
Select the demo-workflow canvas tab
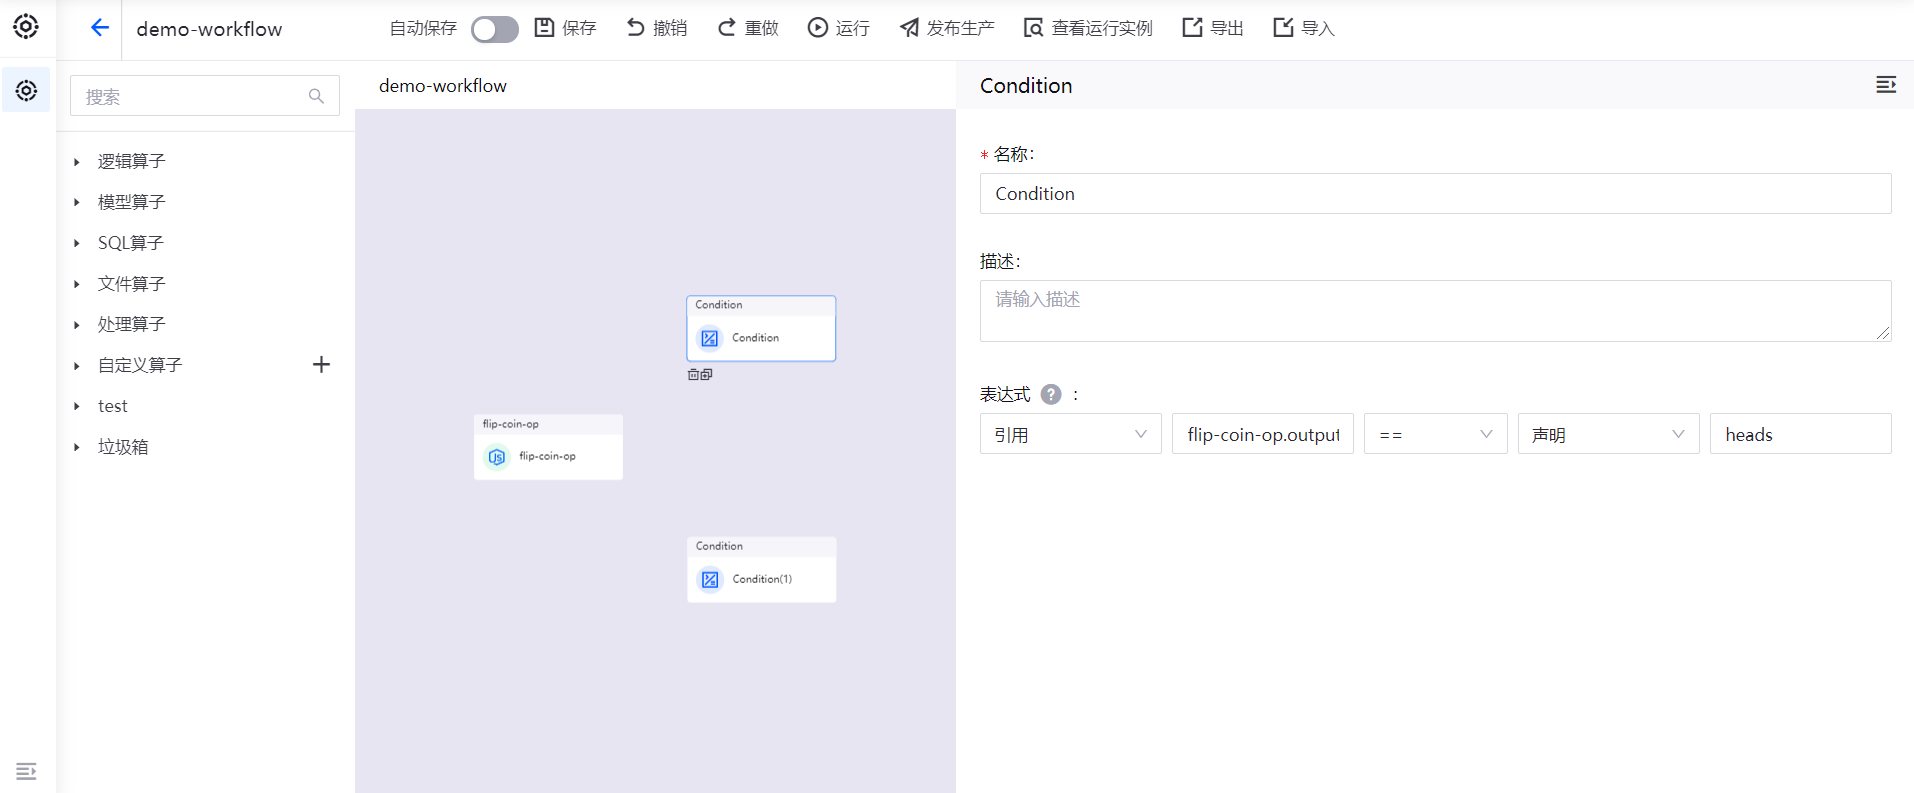[x=443, y=86]
